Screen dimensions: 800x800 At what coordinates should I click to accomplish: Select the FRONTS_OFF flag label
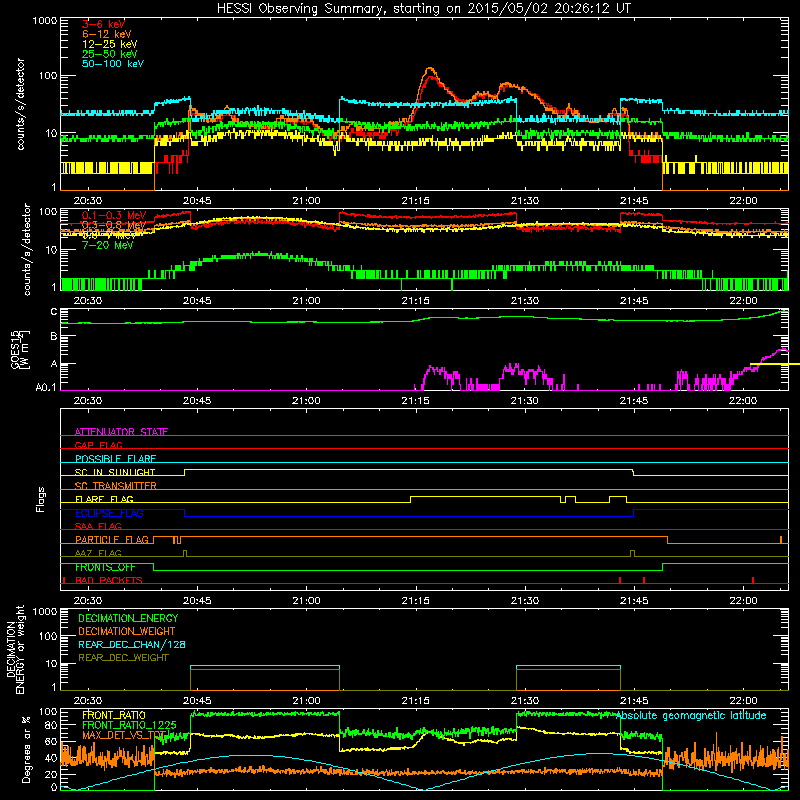click(x=105, y=567)
